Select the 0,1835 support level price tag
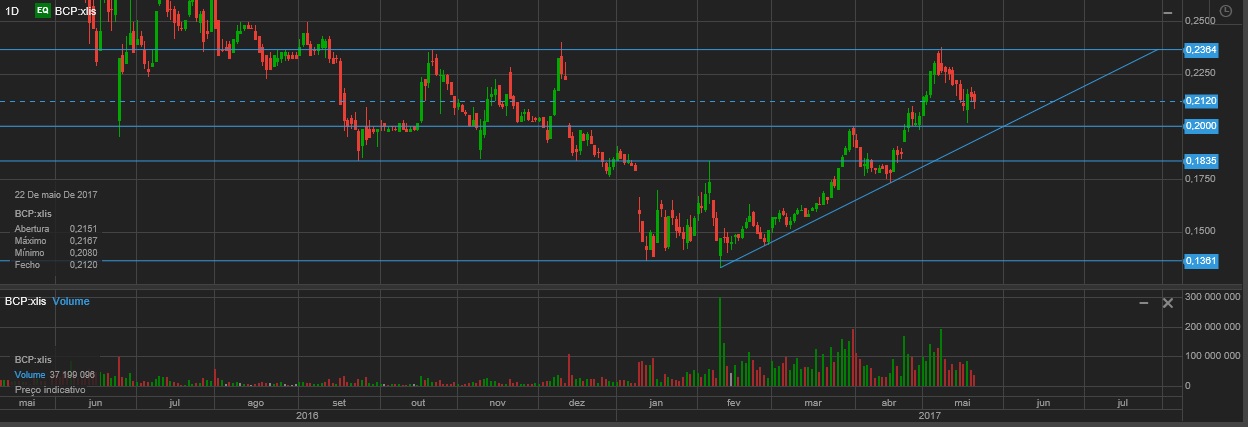1248x427 pixels. 1200,161
